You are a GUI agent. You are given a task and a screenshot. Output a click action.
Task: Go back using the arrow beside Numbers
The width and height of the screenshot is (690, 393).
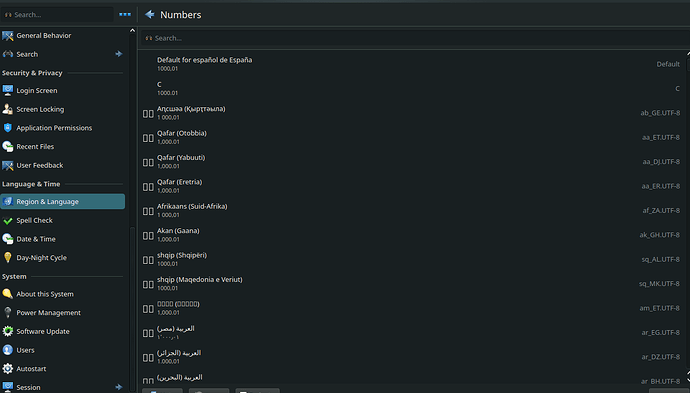[150, 15]
